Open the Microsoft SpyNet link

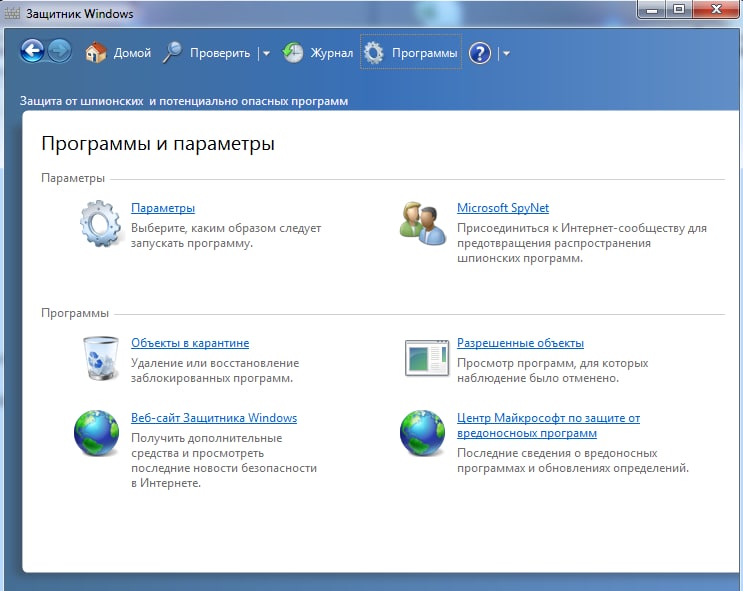pos(503,208)
